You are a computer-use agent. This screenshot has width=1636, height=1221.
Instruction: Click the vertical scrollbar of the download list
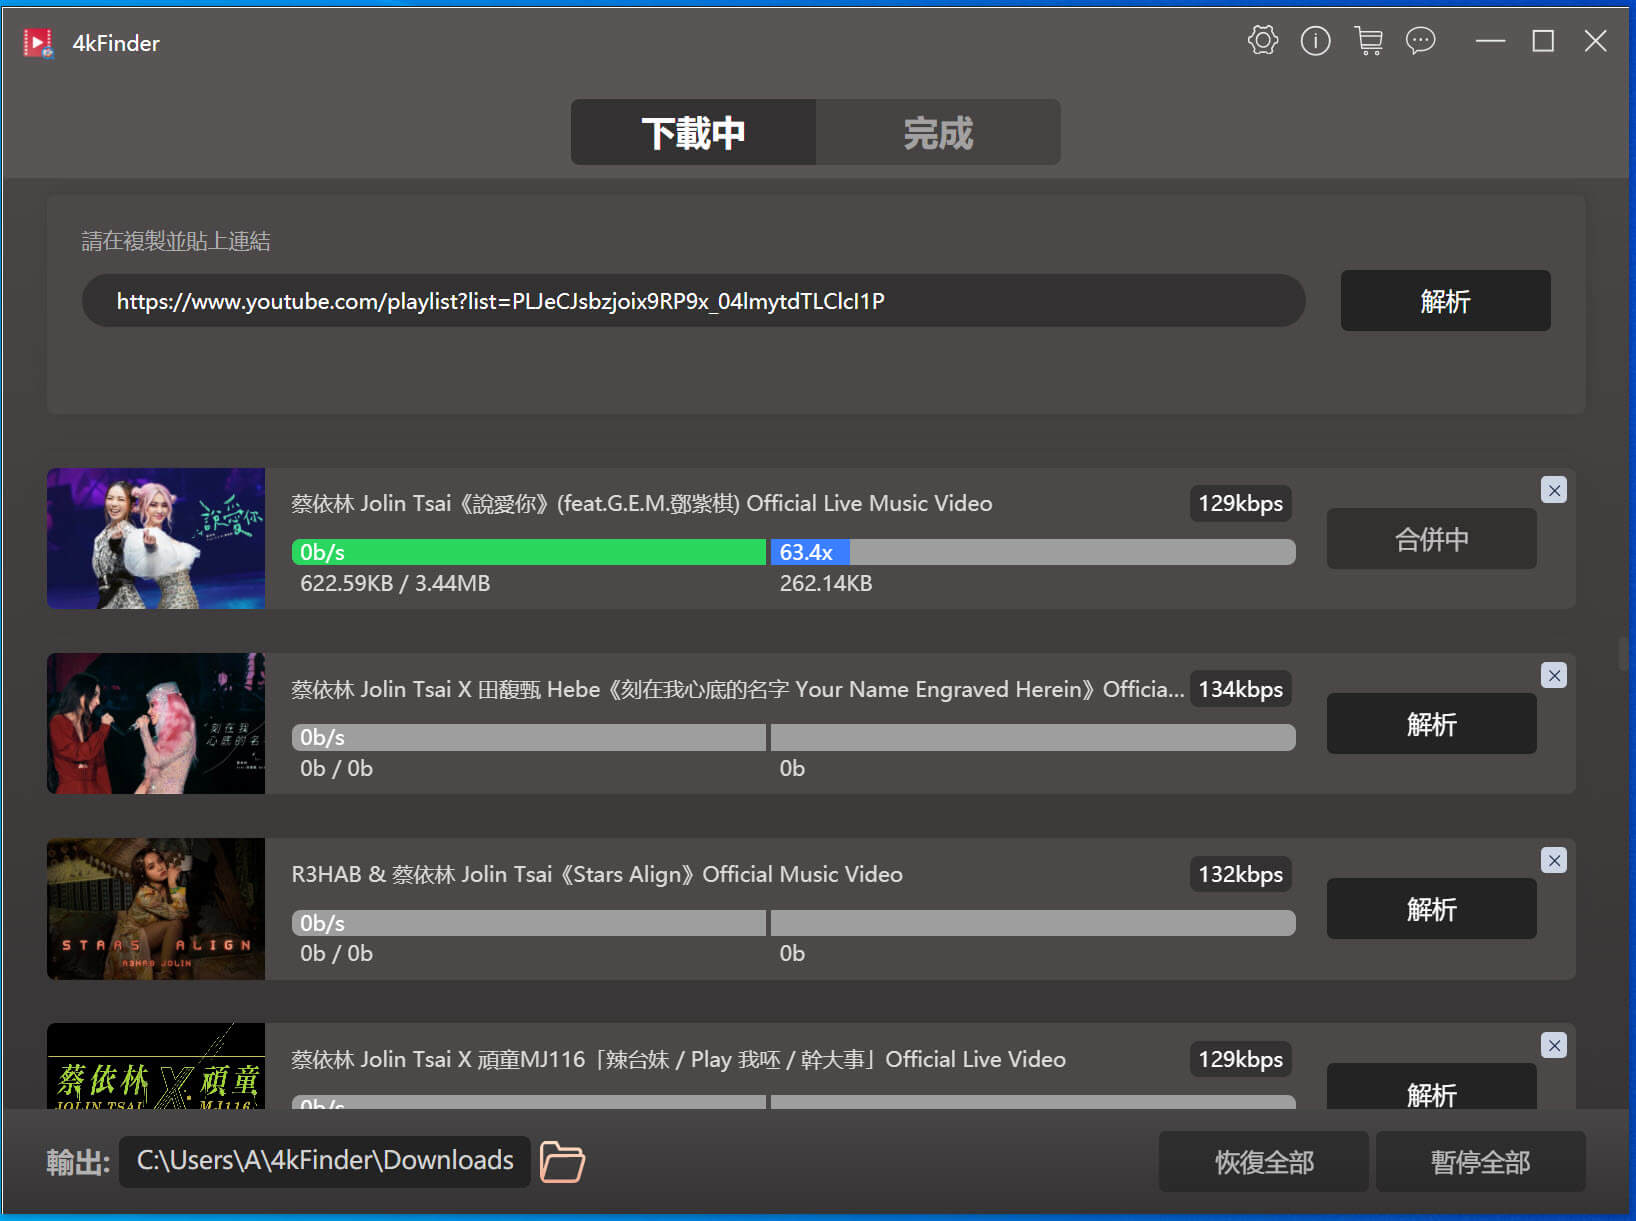[x=1623, y=654]
